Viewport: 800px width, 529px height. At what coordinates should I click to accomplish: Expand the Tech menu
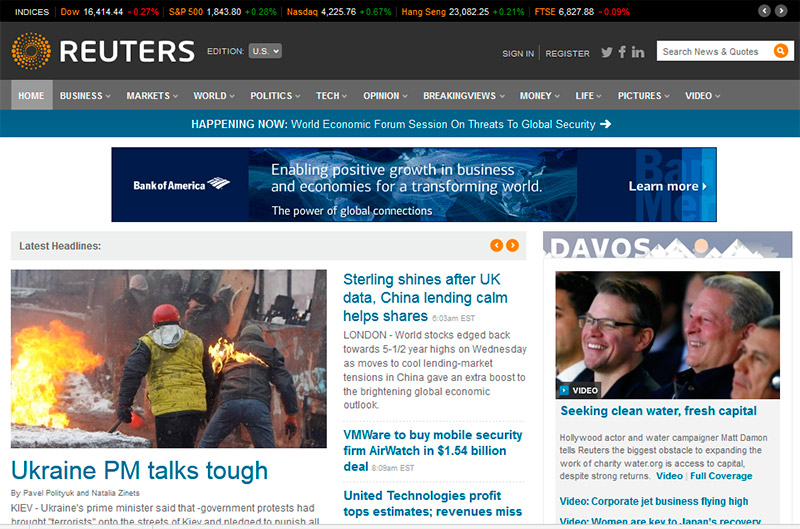pyautogui.click(x=331, y=95)
